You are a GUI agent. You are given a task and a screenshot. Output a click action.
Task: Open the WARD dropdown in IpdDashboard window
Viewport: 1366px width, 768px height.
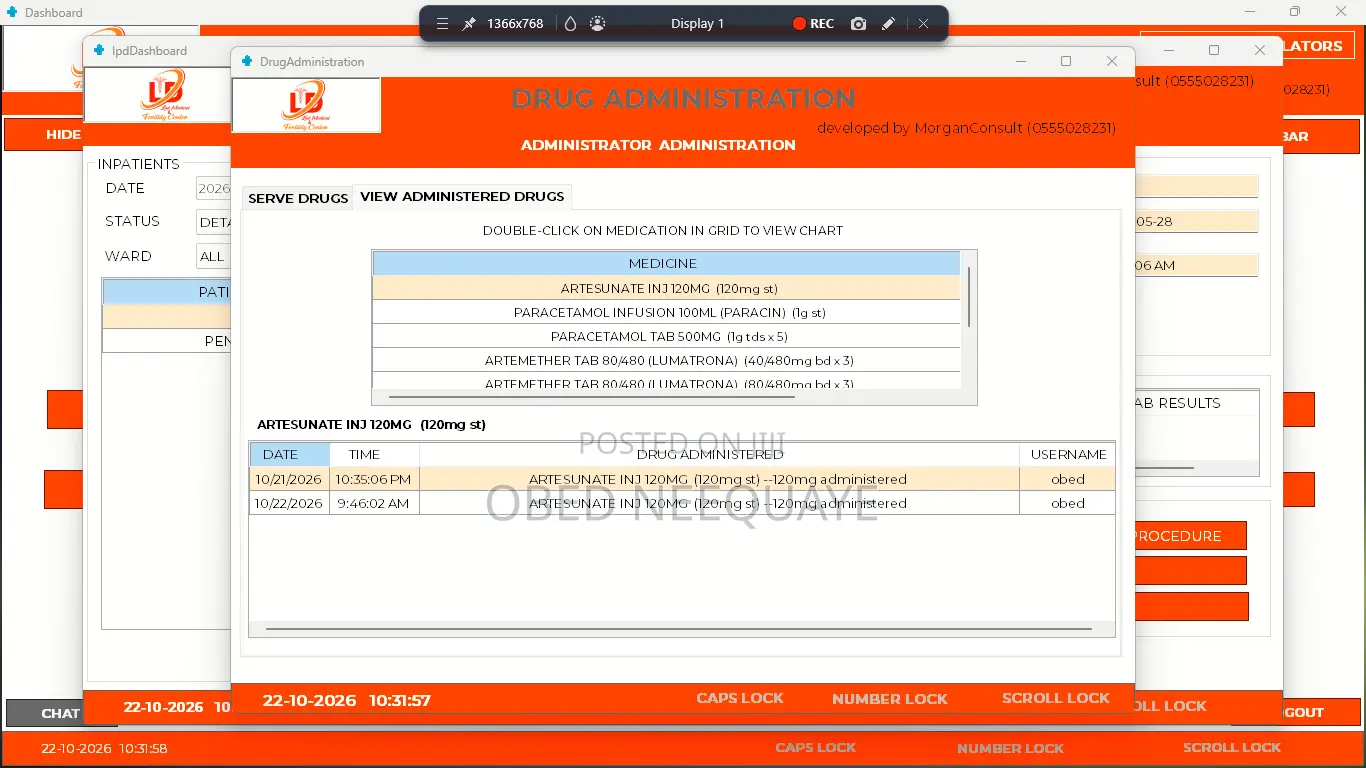pos(213,256)
